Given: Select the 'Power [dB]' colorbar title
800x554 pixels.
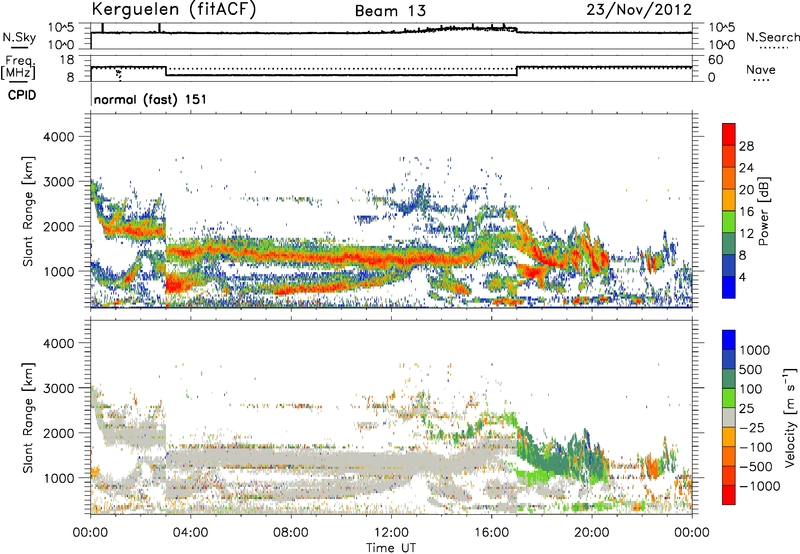Looking at the screenshot, I should [x=764, y=211].
